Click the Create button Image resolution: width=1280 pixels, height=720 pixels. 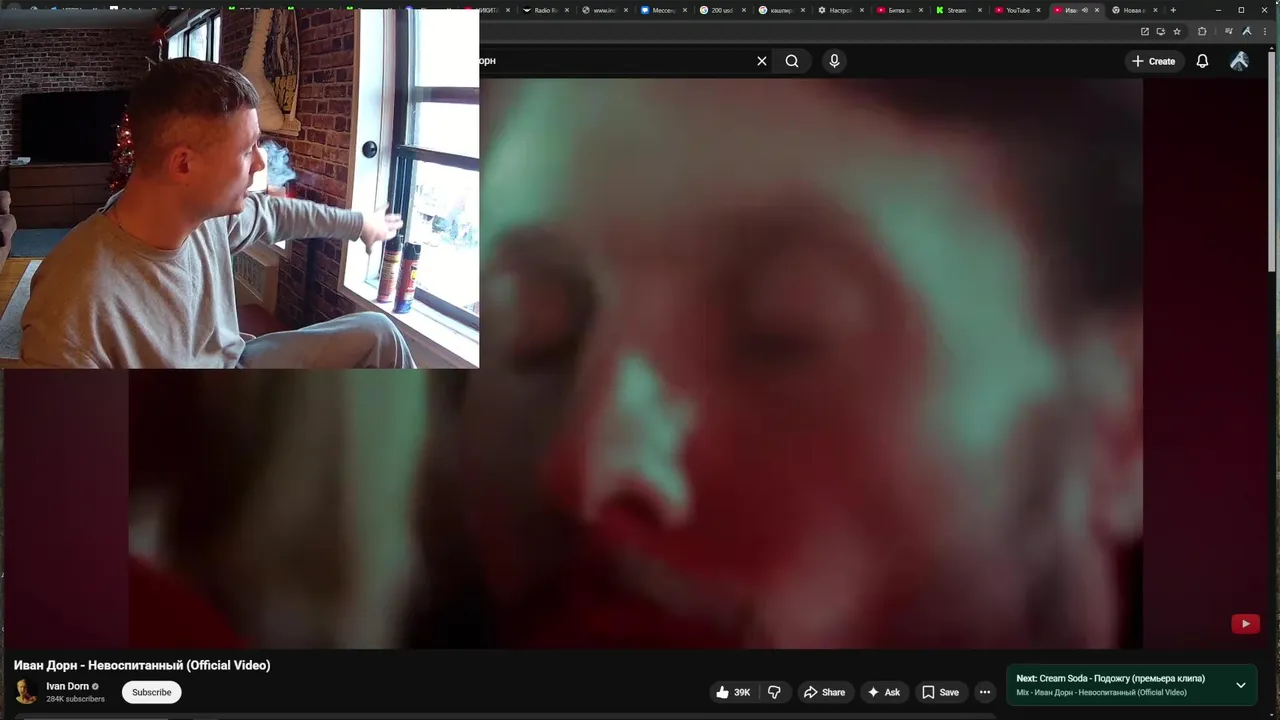(1153, 61)
